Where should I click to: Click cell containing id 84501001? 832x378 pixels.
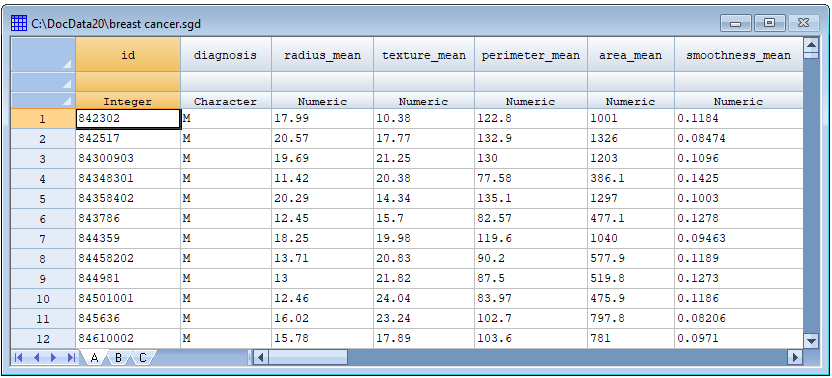coord(128,298)
